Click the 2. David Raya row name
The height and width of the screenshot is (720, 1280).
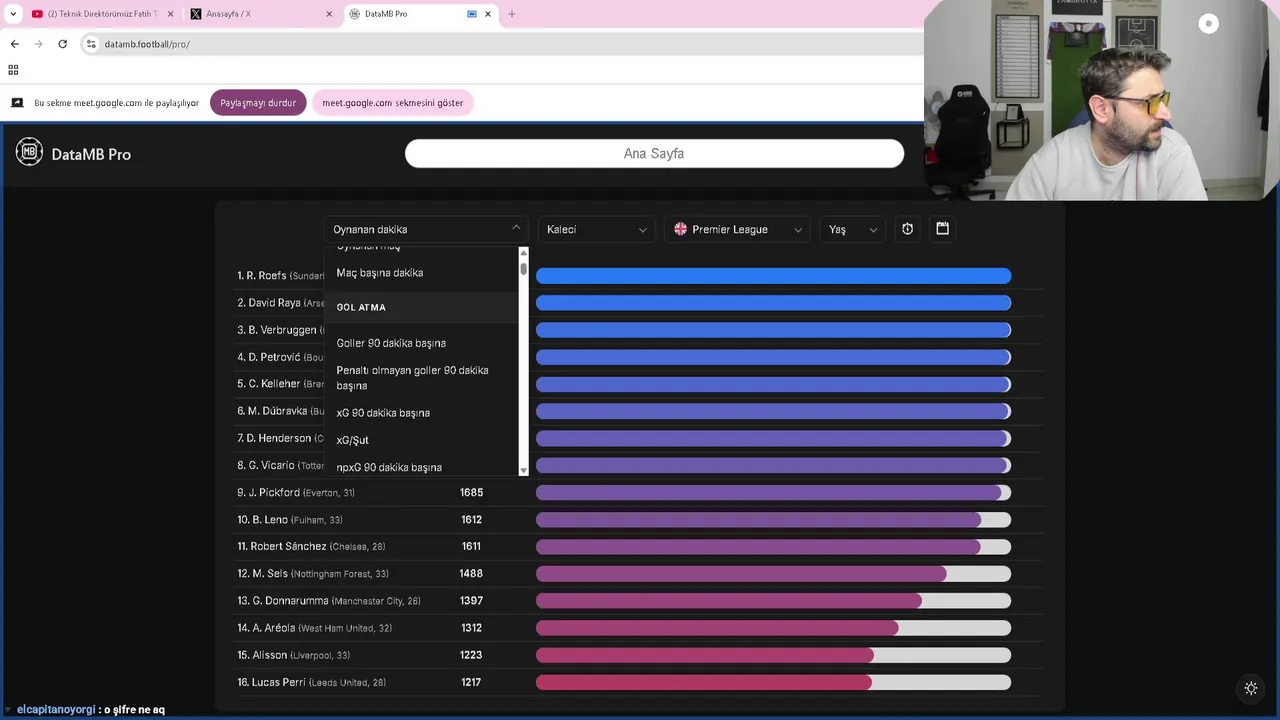[280, 303]
